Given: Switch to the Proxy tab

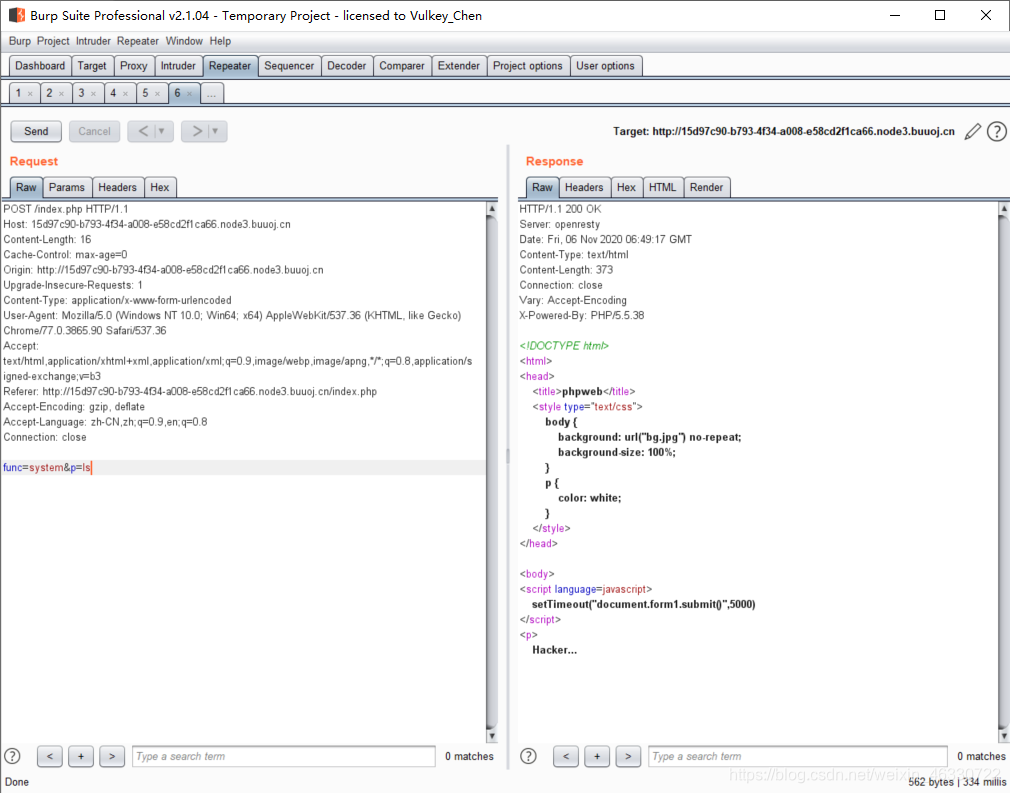Looking at the screenshot, I should (x=134, y=66).
